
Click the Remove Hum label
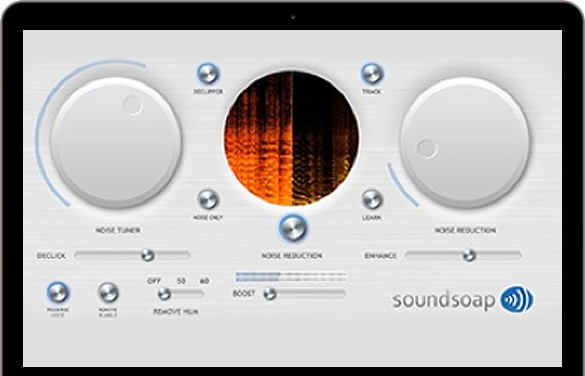(176, 311)
